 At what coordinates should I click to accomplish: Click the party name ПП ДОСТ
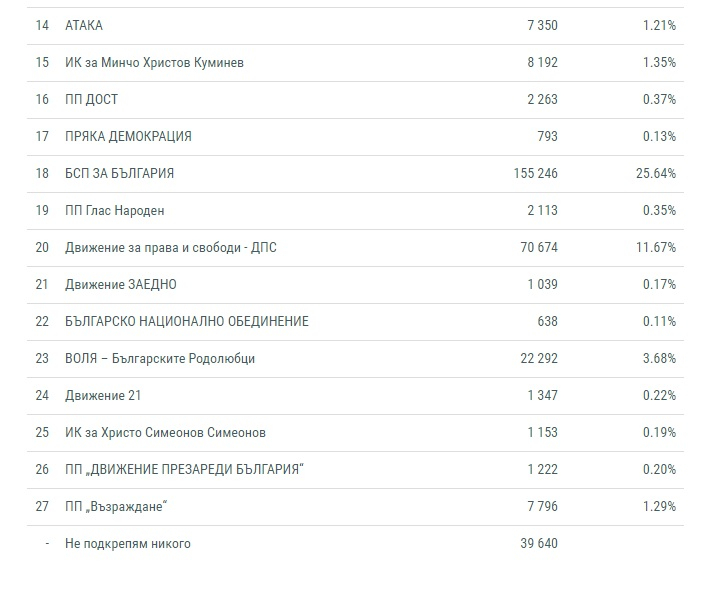[91, 99]
